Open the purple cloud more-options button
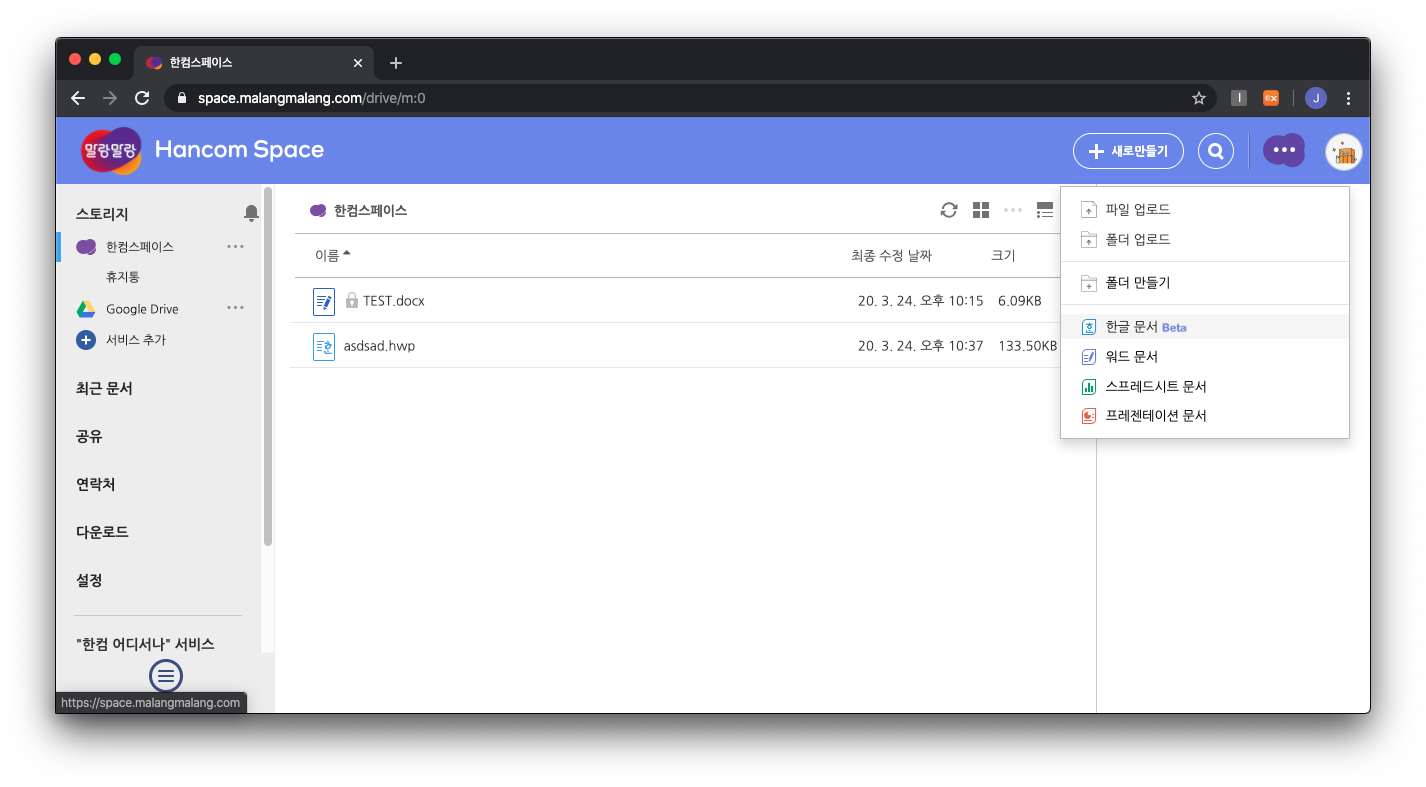 (1284, 150)
